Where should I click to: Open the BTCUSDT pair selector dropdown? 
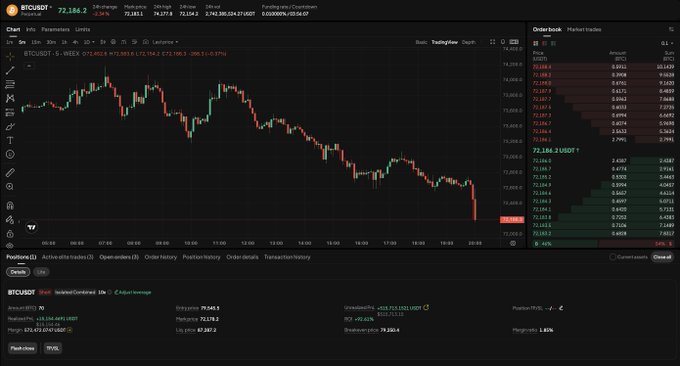(36, 8)
